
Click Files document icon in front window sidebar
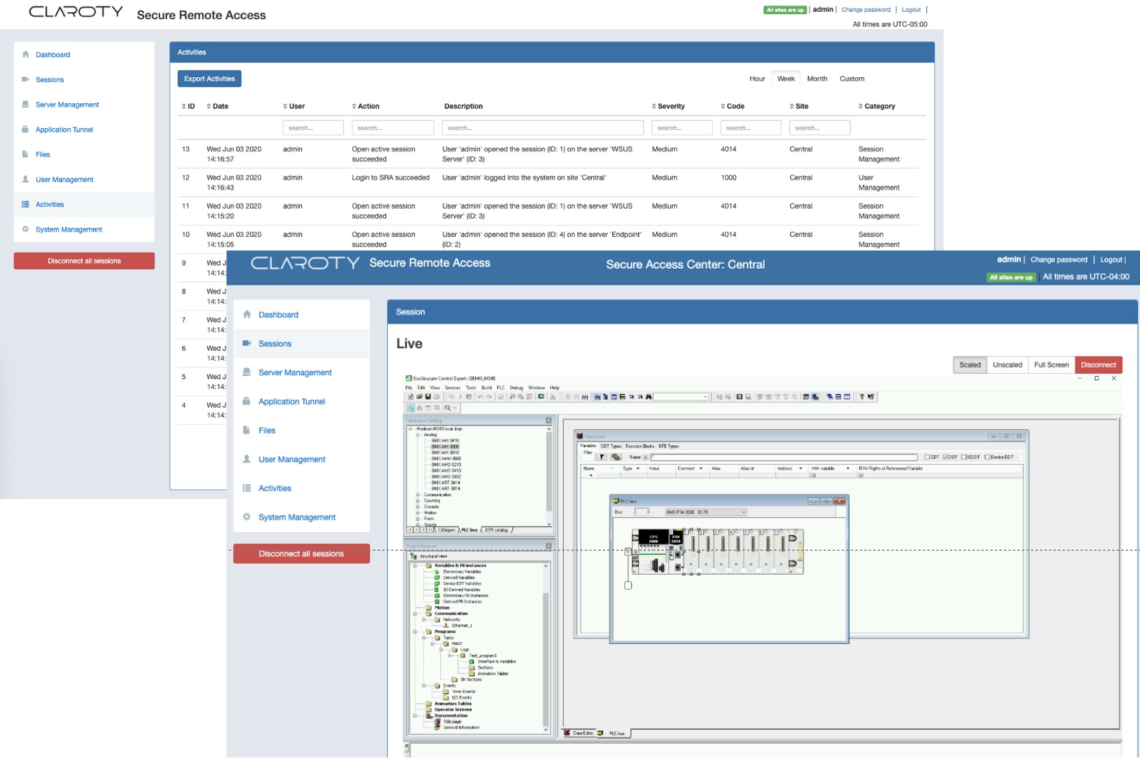coord(246,430)
